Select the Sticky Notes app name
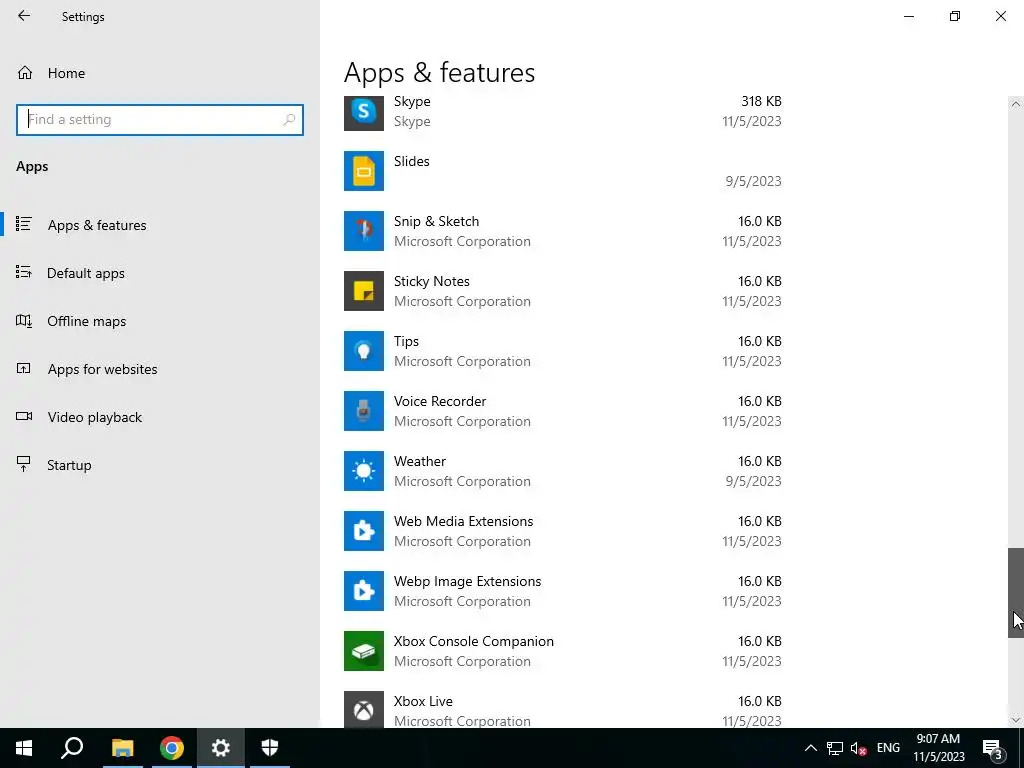The height and width of the screenshot is (768, 1024). tap(432, 281)
